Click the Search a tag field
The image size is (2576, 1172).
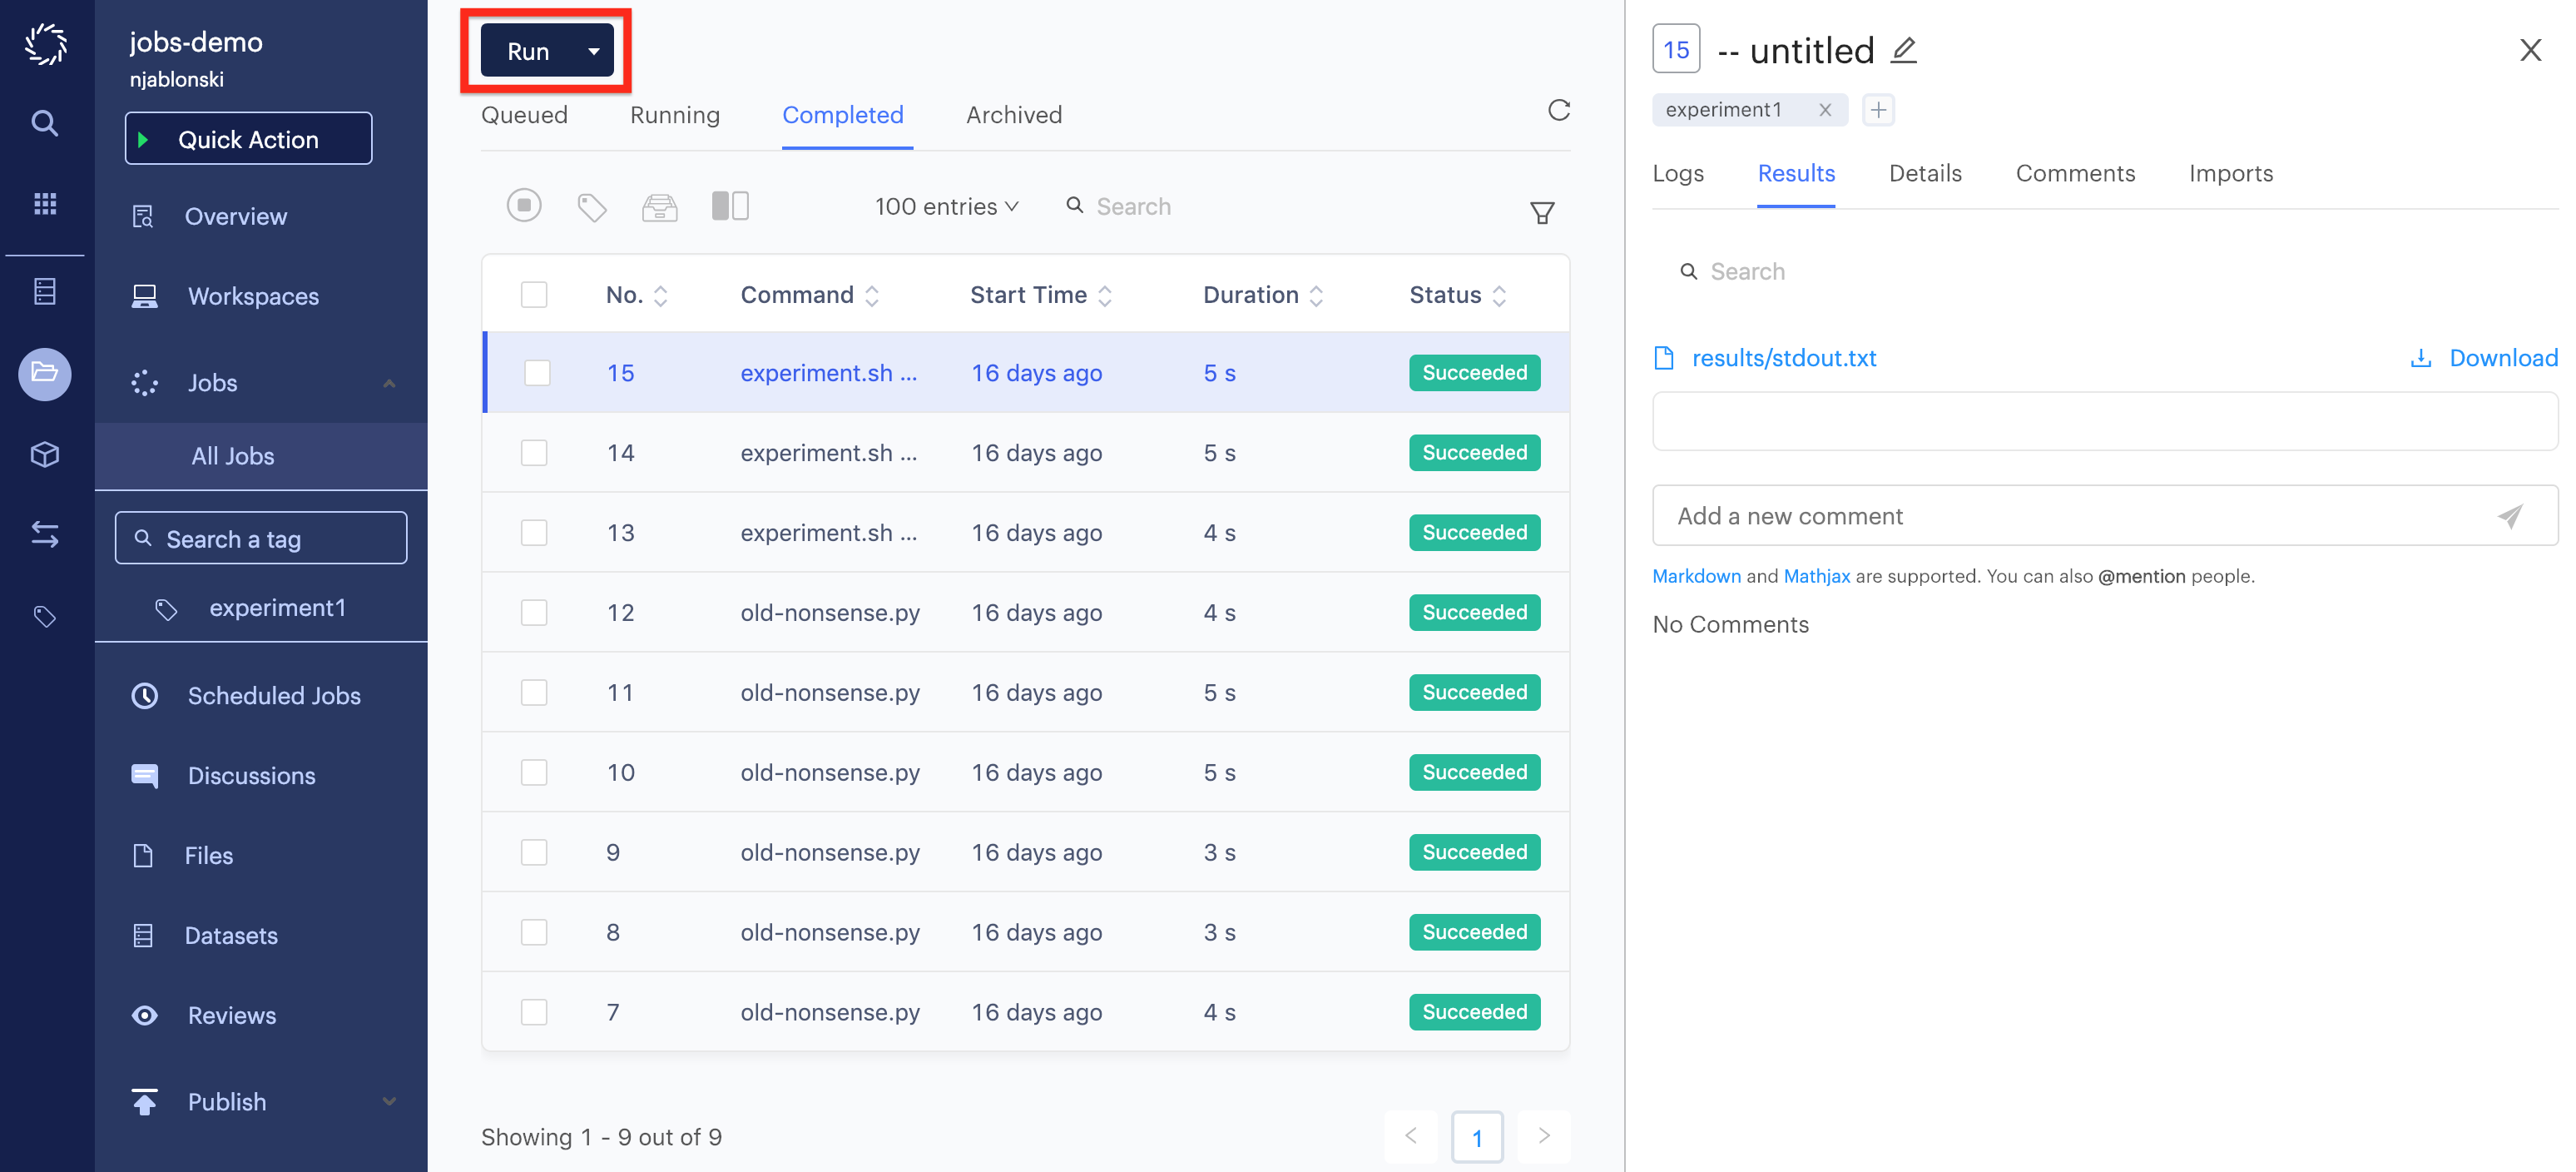261,538
